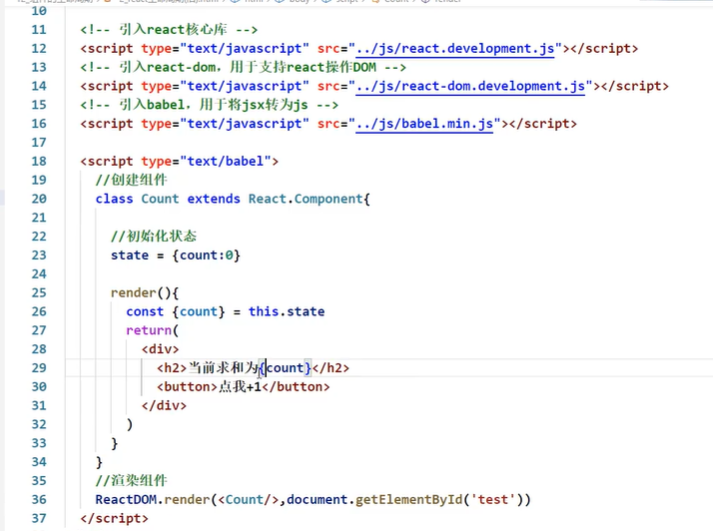Click the opening <button> tag on line 30
The width and height of the screenshot is (713, 531).
[187, 387]
